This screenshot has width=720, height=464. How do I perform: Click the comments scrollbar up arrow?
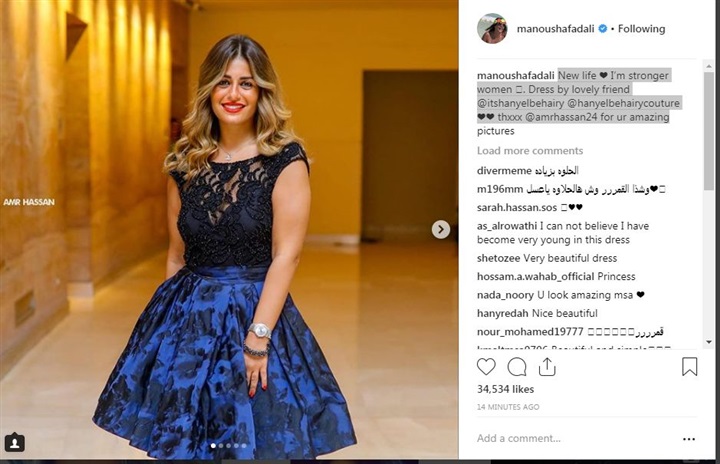click(x=709, y=67)
